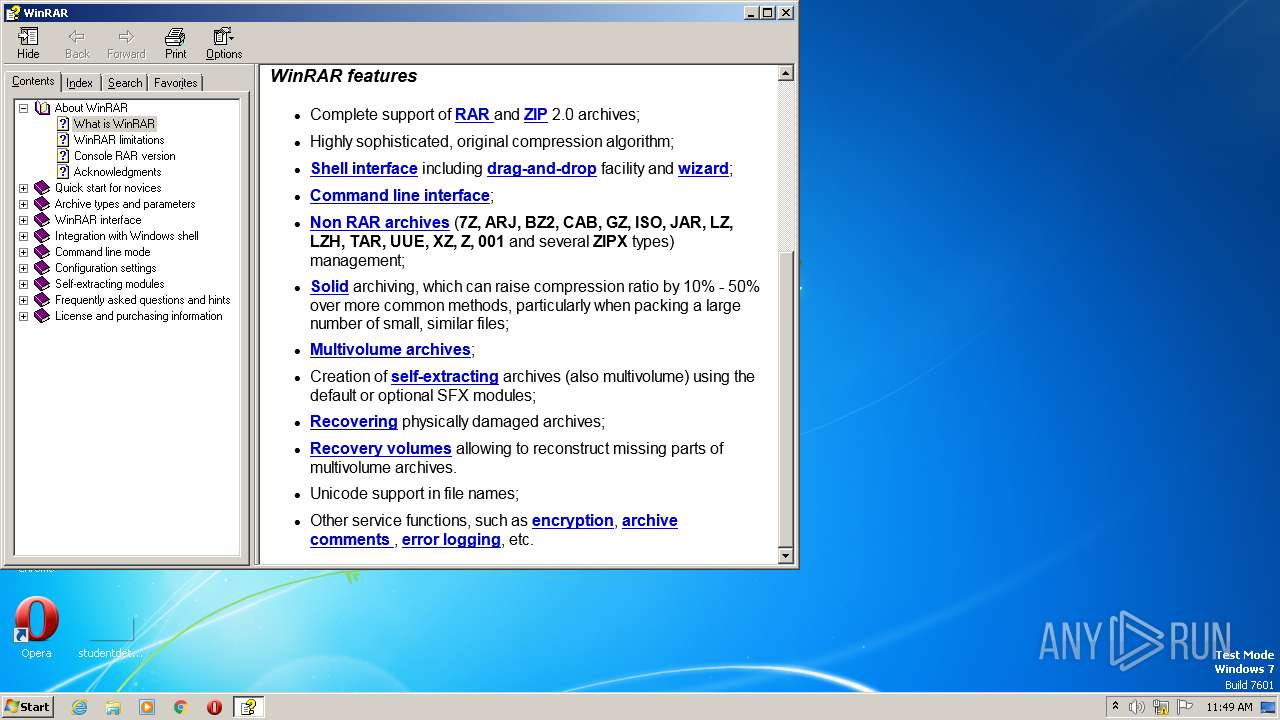Open the volume speaker tray icon

(x=1136, y=707)
